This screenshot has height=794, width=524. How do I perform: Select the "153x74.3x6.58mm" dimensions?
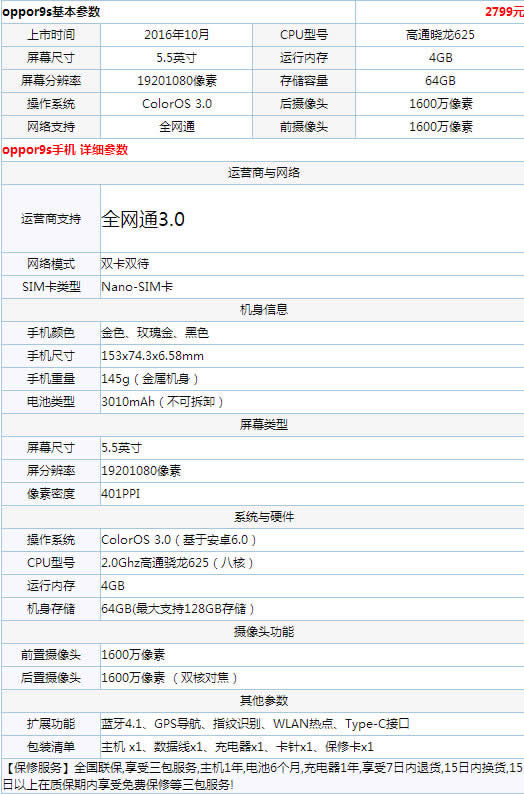click(x=152, y=356)
